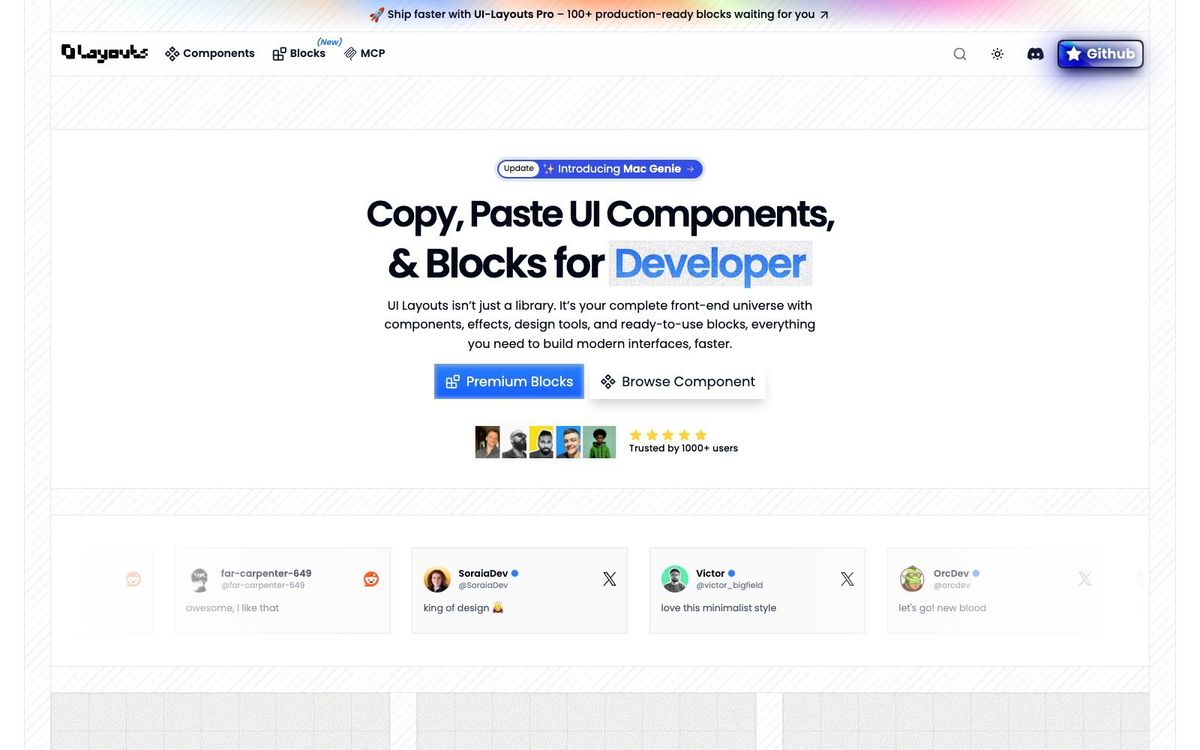Click 'king of design' comment text
Screen dimensions: 1200x750
click(x=463, y=608)
